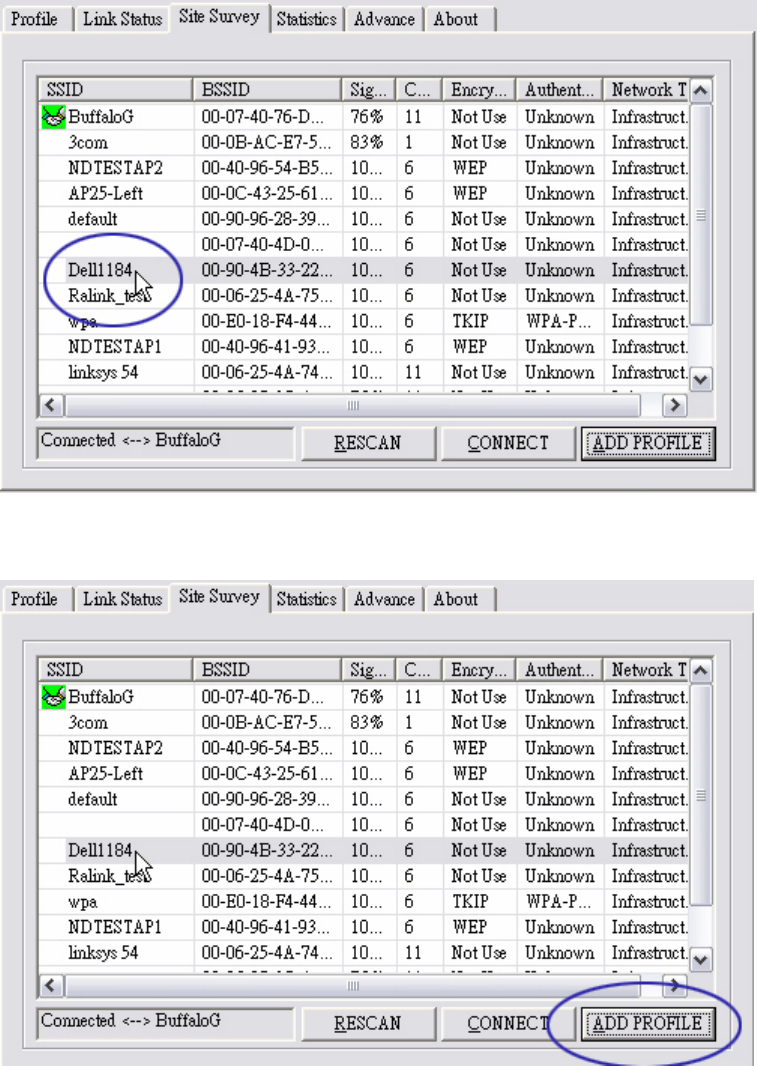
Task: Click BSSID 00-90-4B-33-22... in bottom window
Action: 267,850
